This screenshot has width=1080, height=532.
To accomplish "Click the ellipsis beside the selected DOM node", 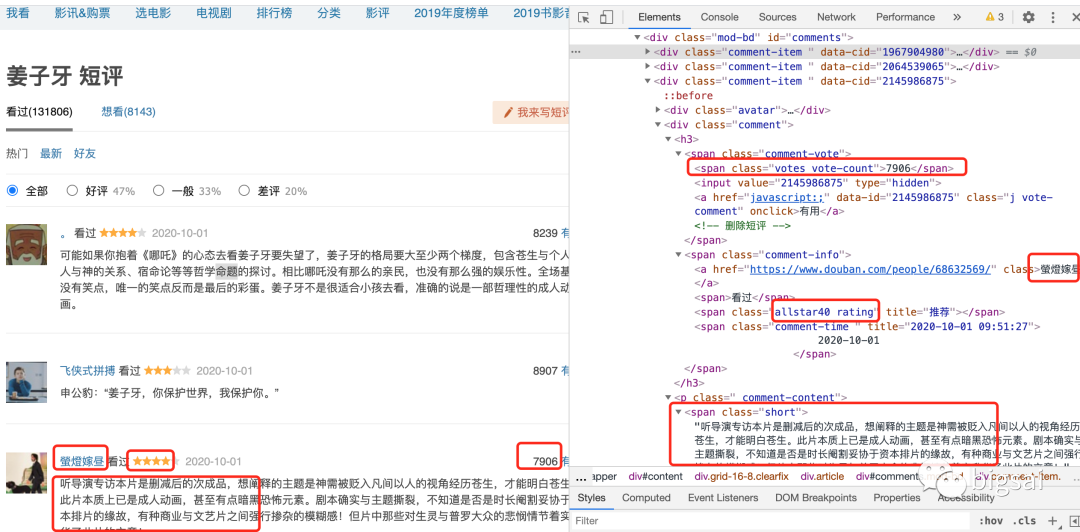I will [577, 52].
